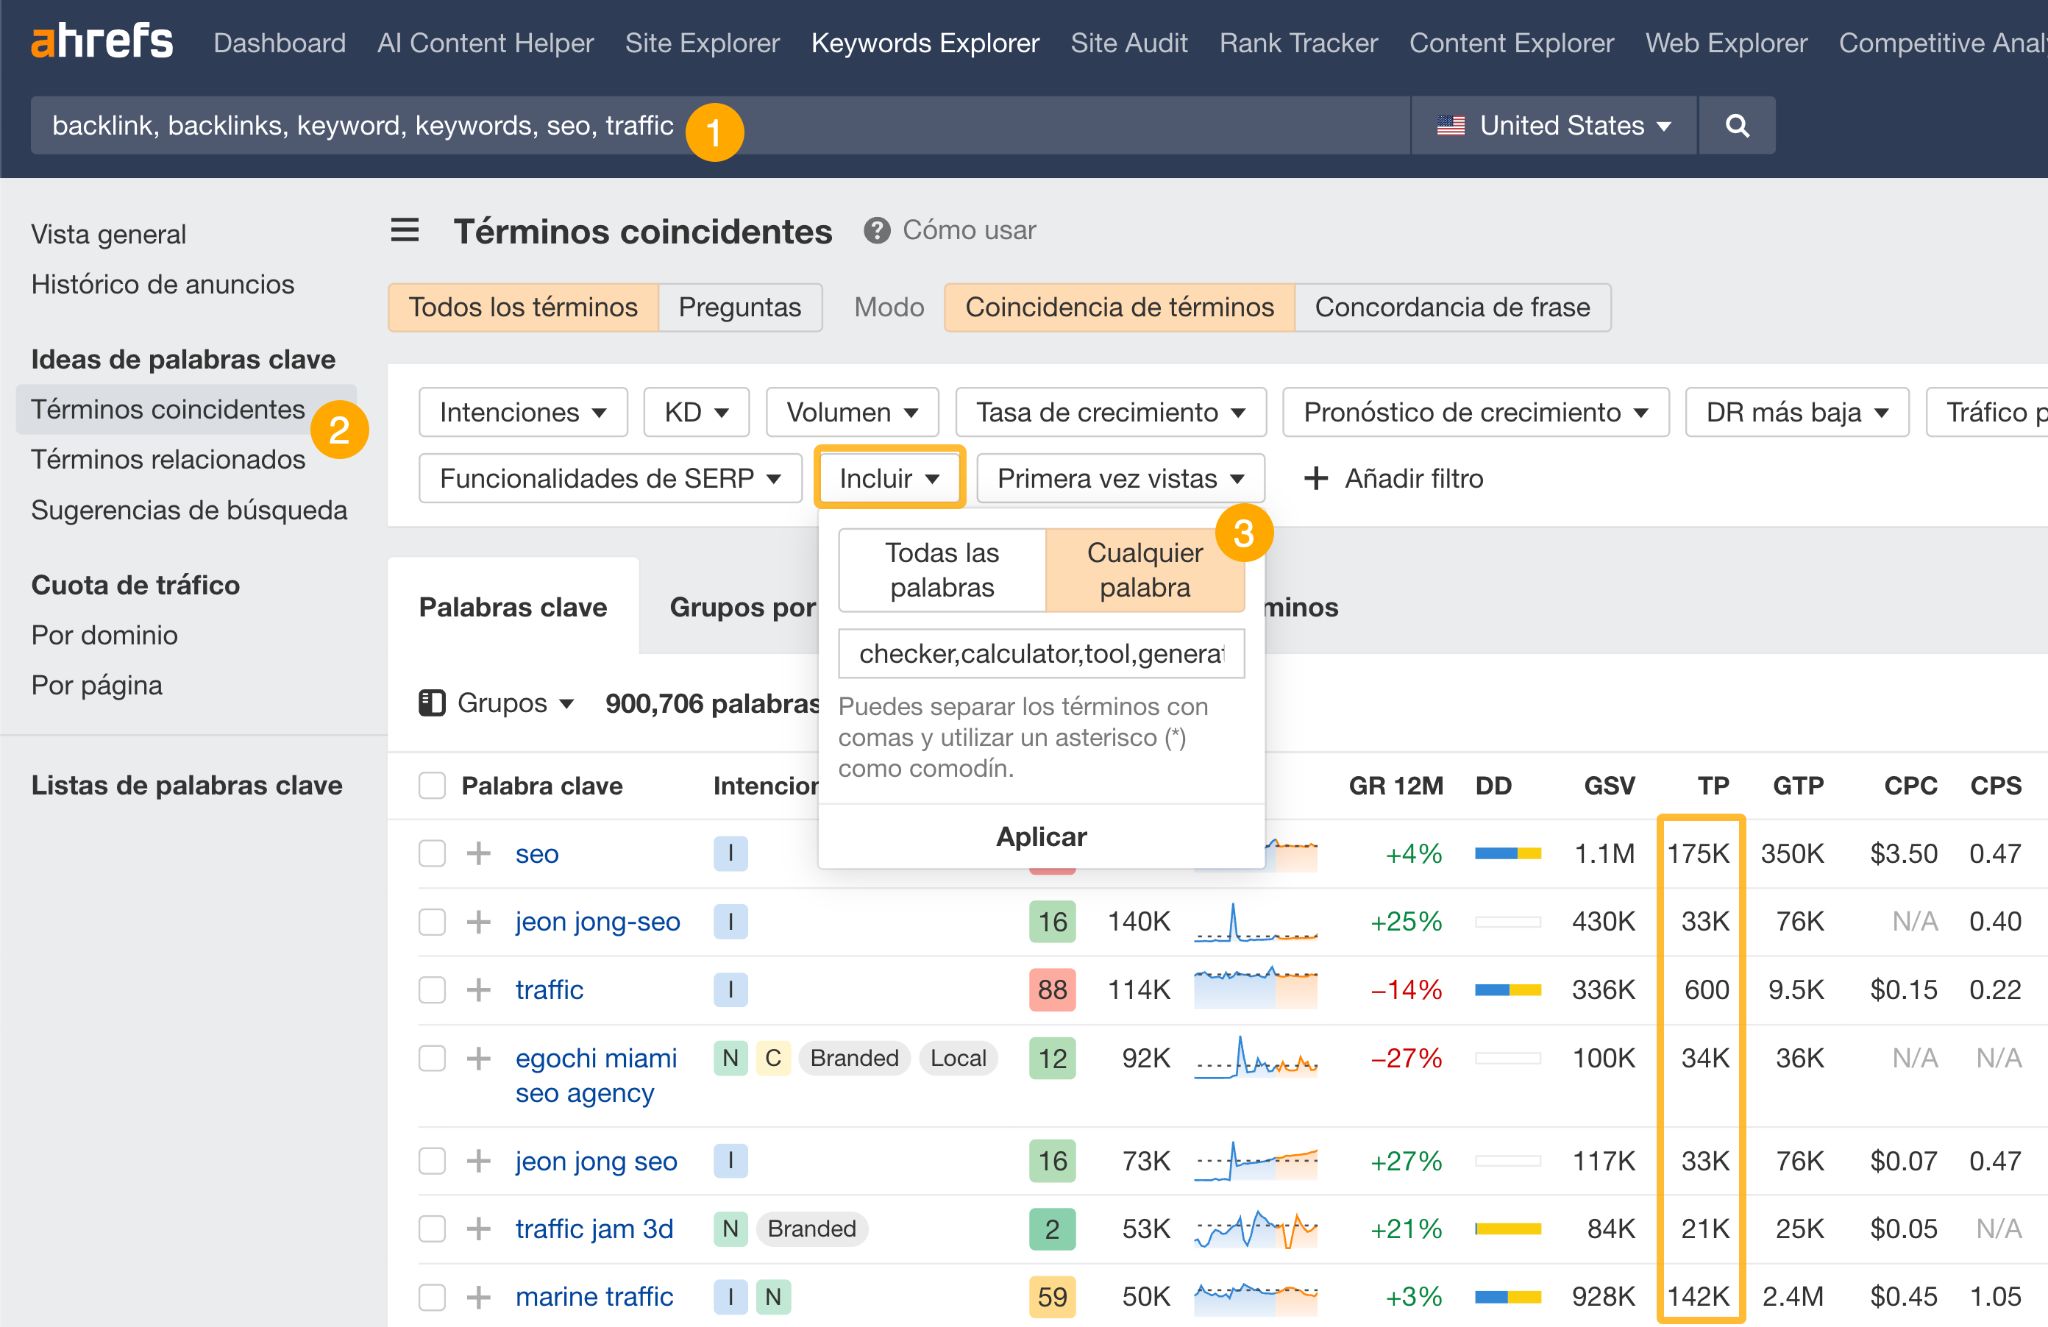Select the Preguntas tab
Image resolution: width=2048 pixels, height=1327 pixels.
pyautogui.click(x=739, y=307)
